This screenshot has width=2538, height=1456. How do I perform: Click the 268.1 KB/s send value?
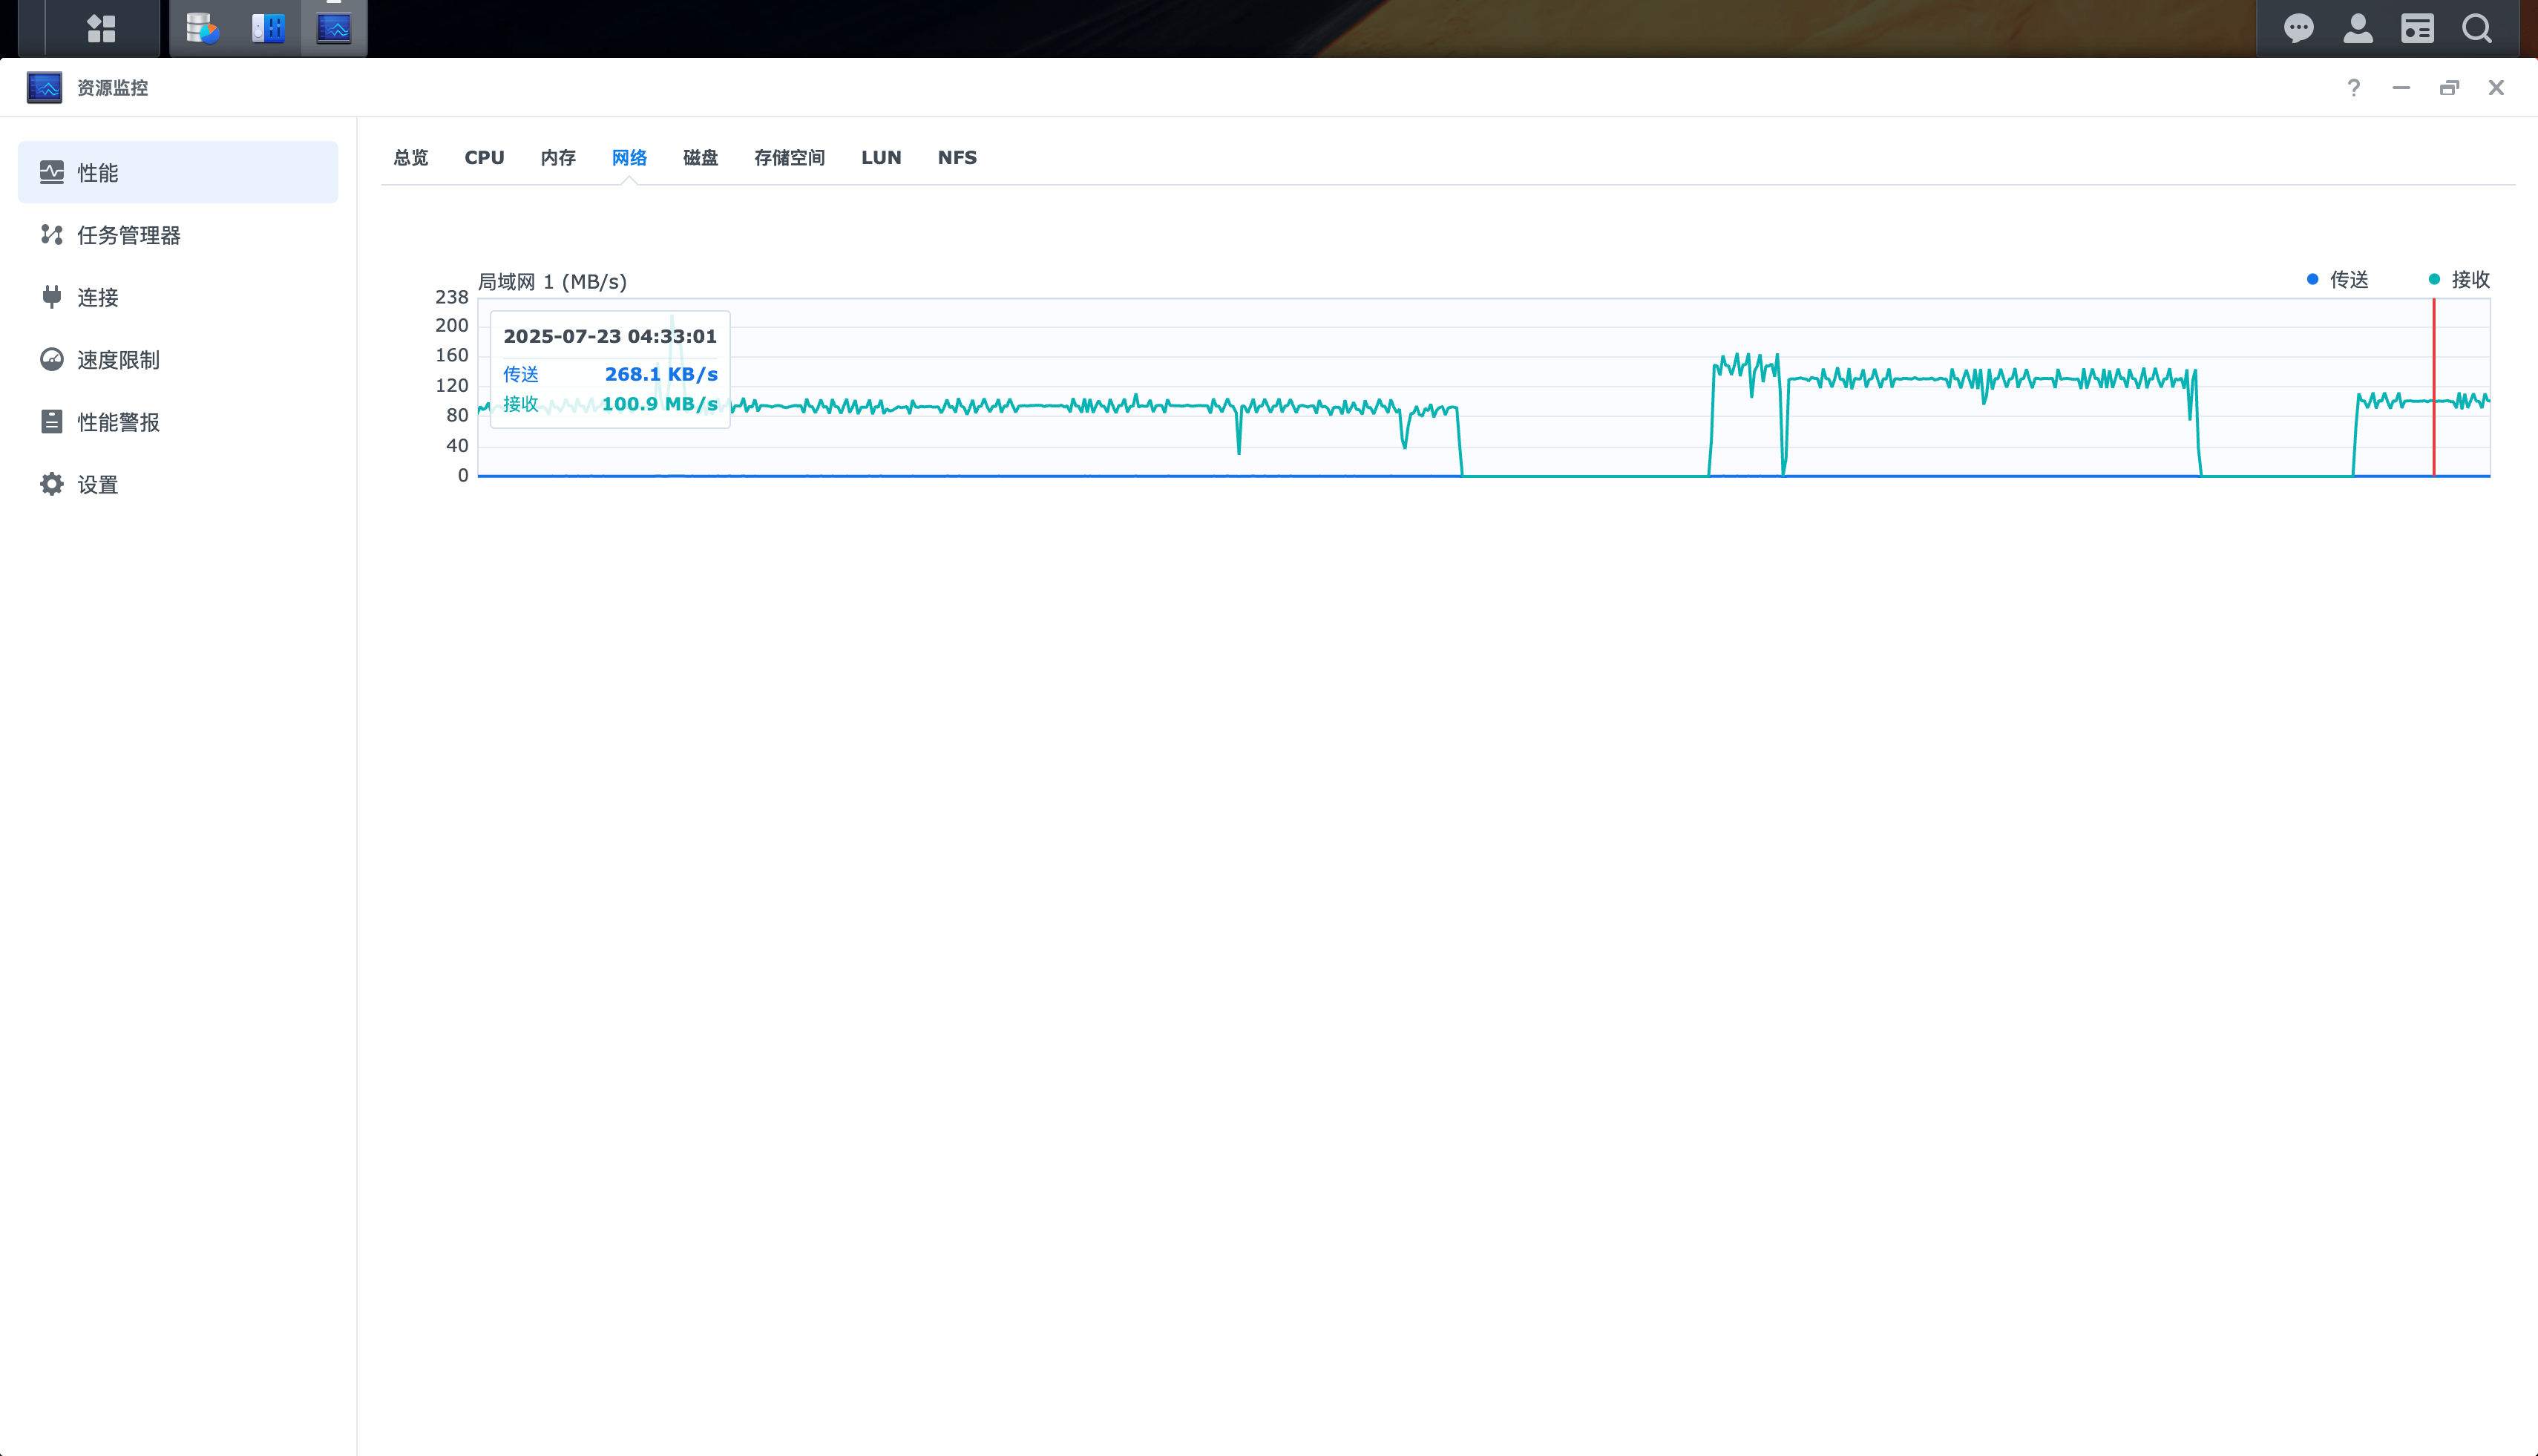pyautogui.click(x=661, y=374)
